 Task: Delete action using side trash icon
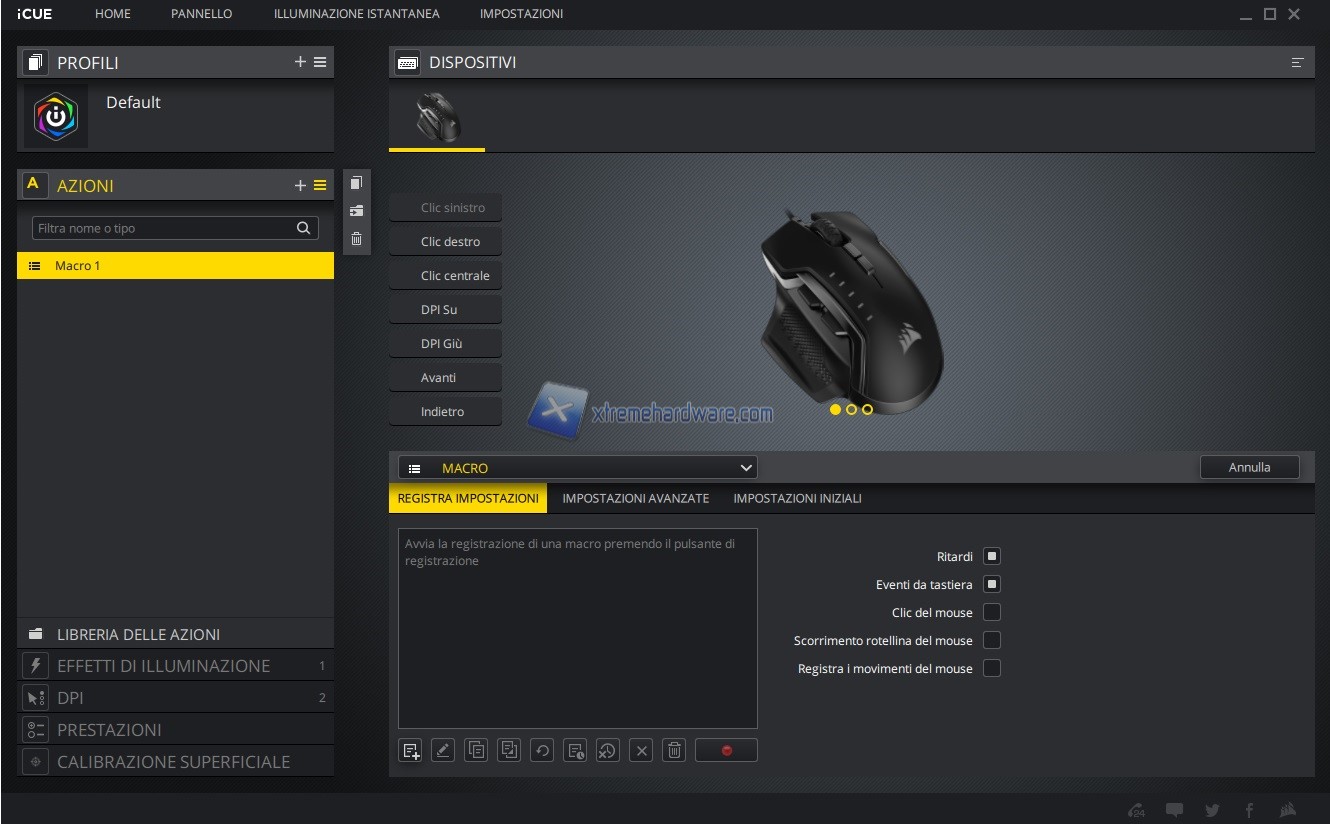point(356,239)
